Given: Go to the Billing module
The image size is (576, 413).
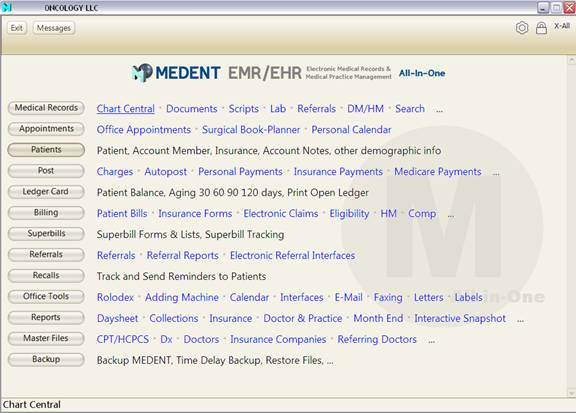Looking at the screenshot, I should tap(46, 213).
